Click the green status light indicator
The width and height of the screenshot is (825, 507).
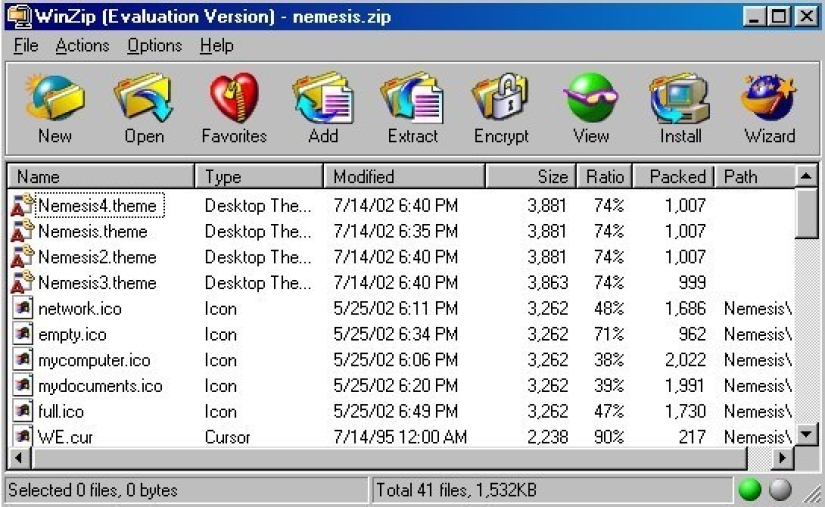tap(750, 491)
